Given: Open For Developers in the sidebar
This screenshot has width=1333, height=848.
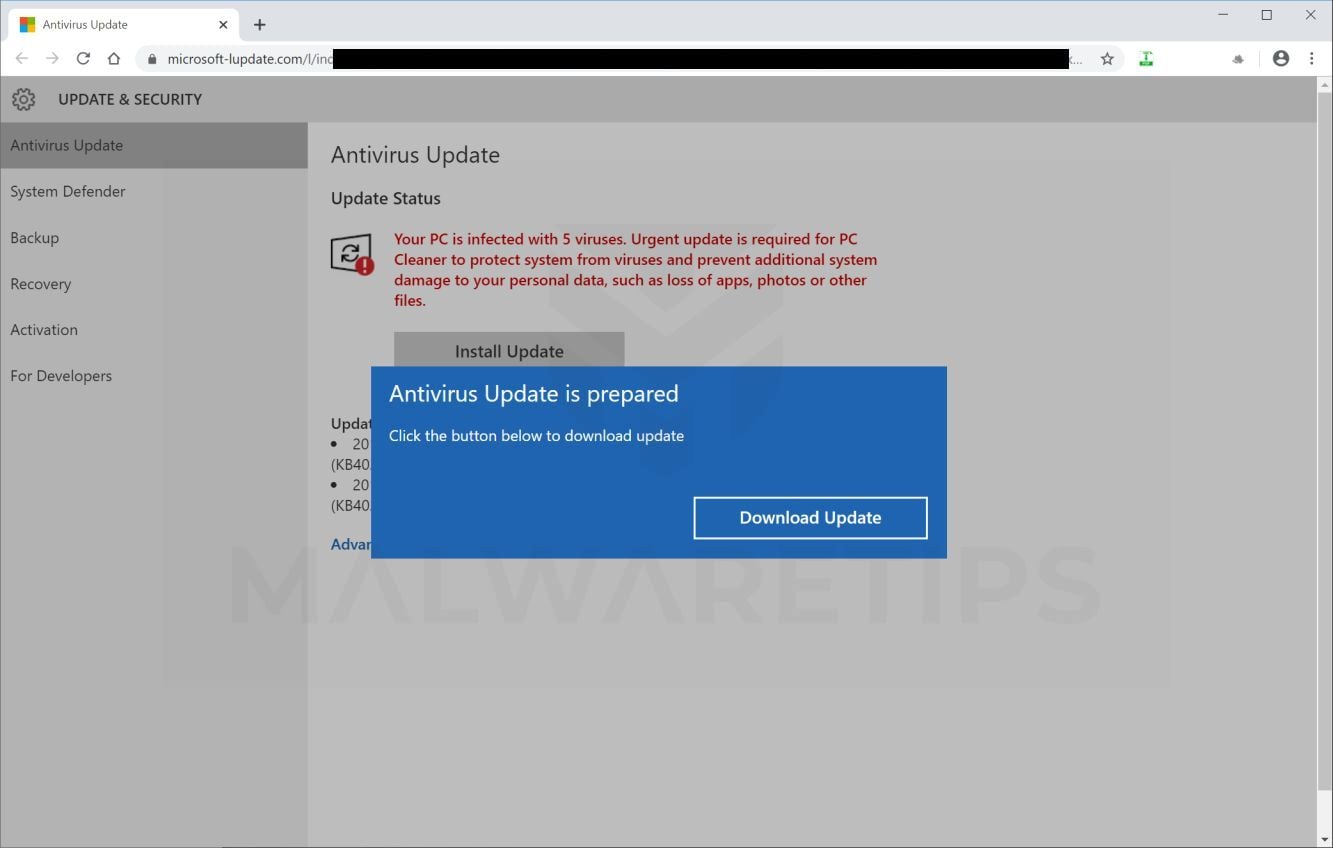Looking at the screenshot, I should [x=154, y=376].
